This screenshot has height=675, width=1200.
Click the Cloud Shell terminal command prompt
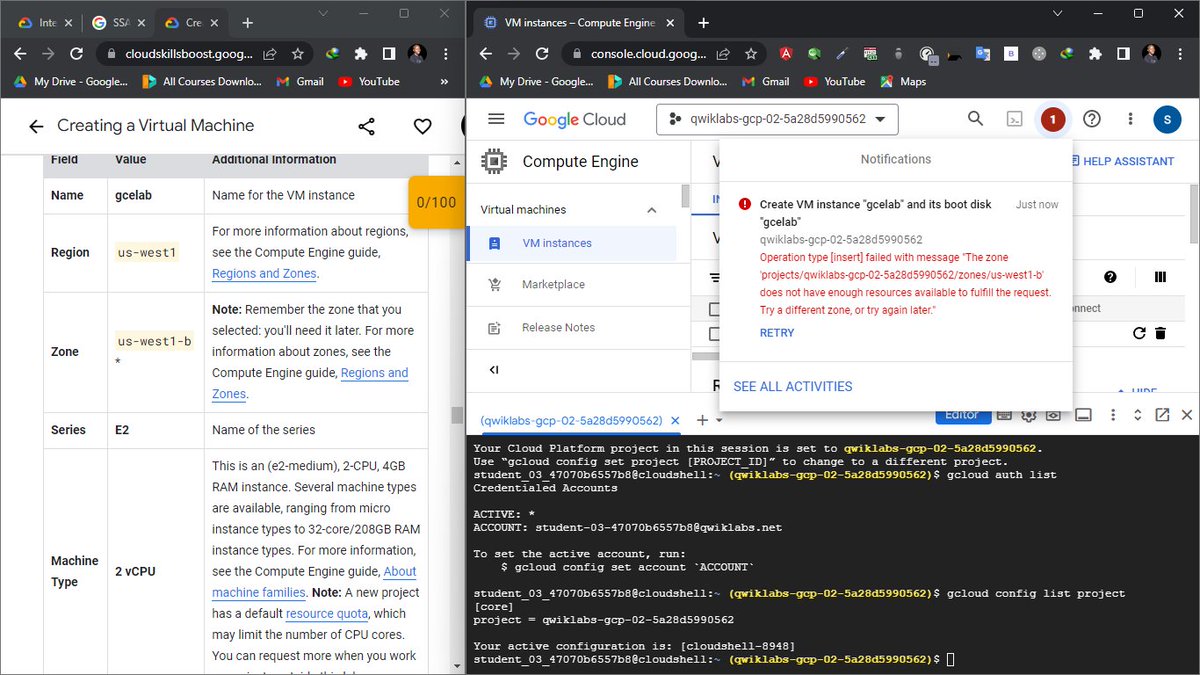pyautogui.click(x=950, y=660)
